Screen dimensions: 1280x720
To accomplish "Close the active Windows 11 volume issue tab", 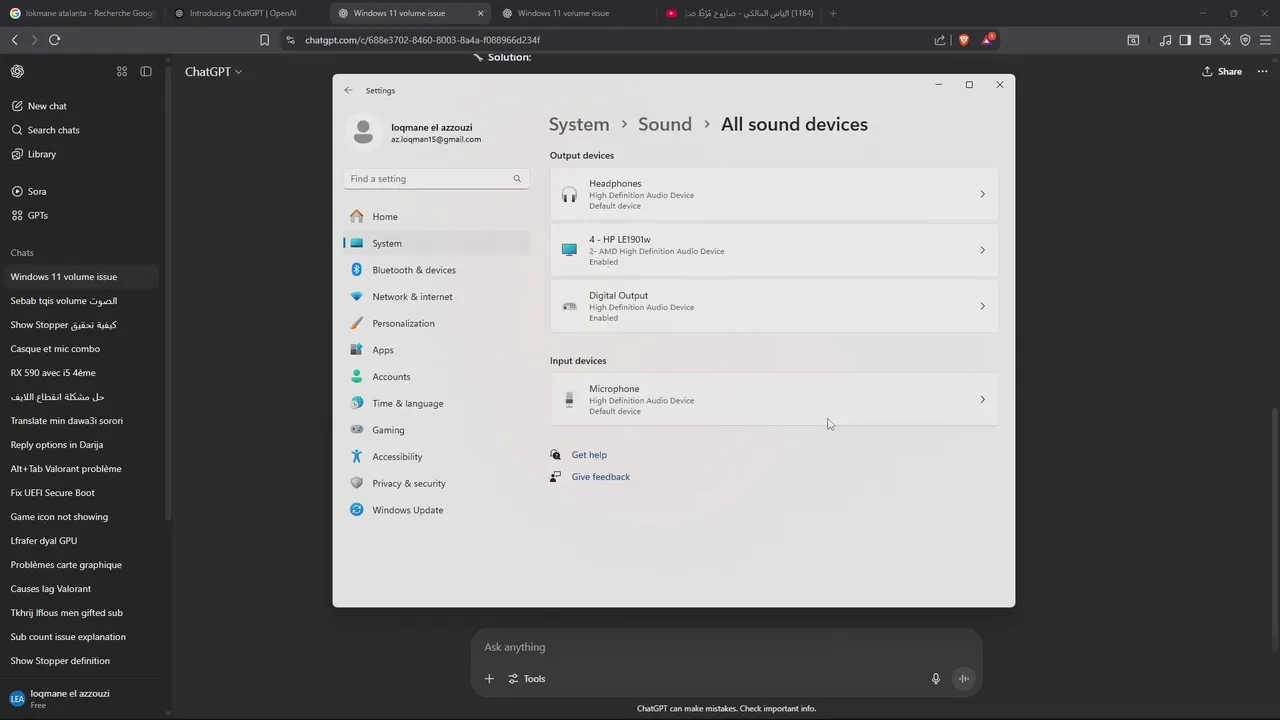I will tap(480, 14).
